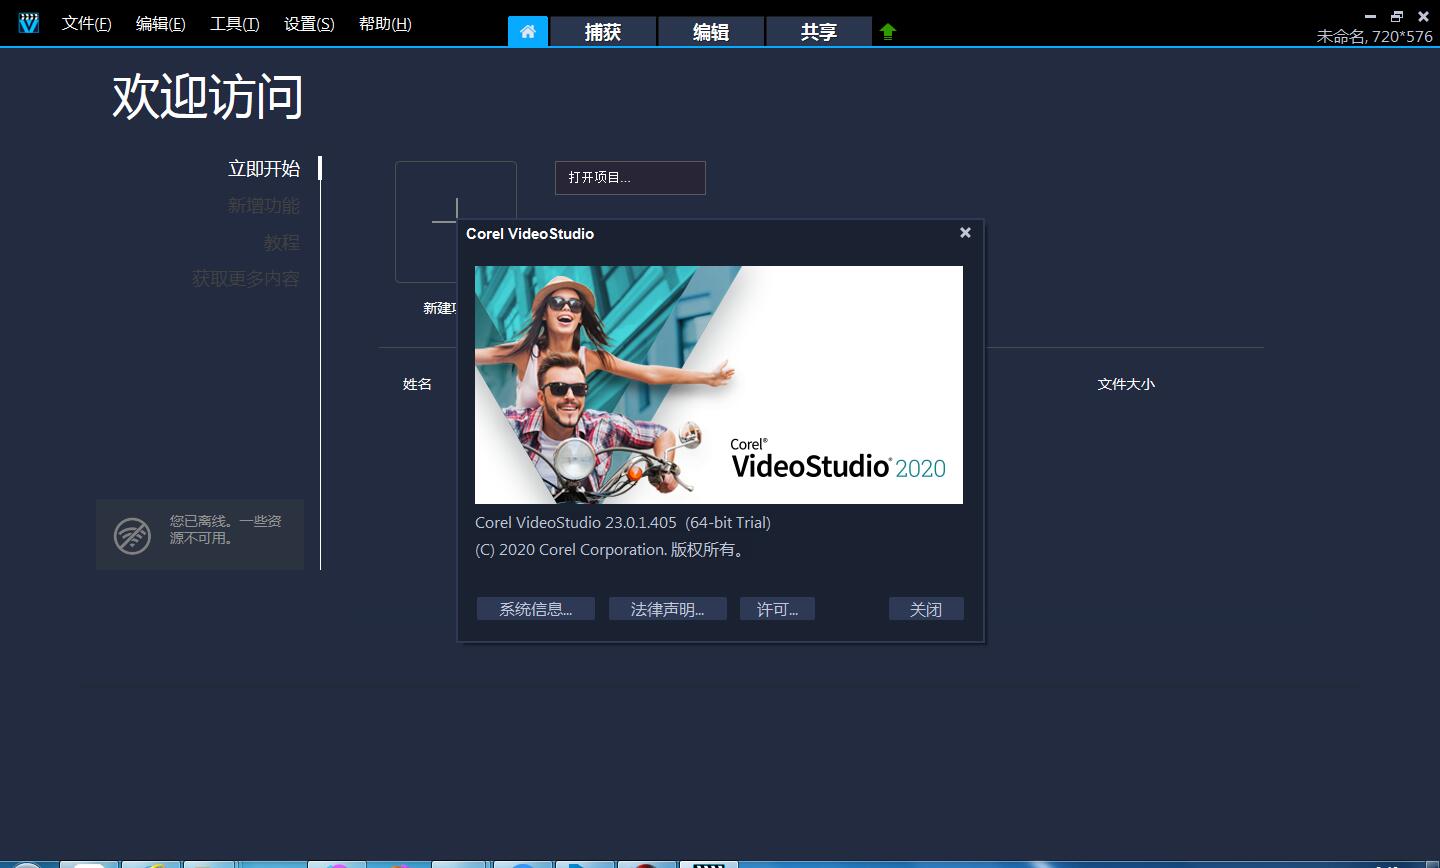Click the 许可... button

[777, 609]
